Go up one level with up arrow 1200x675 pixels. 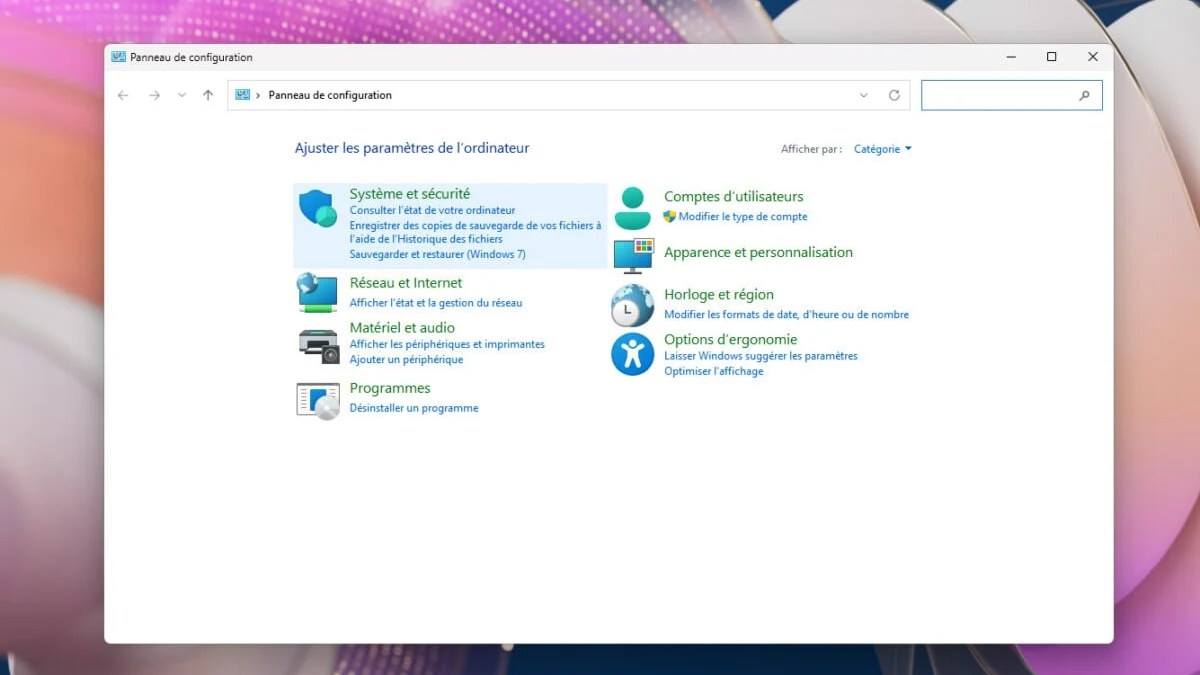click(x=208, y=95)
